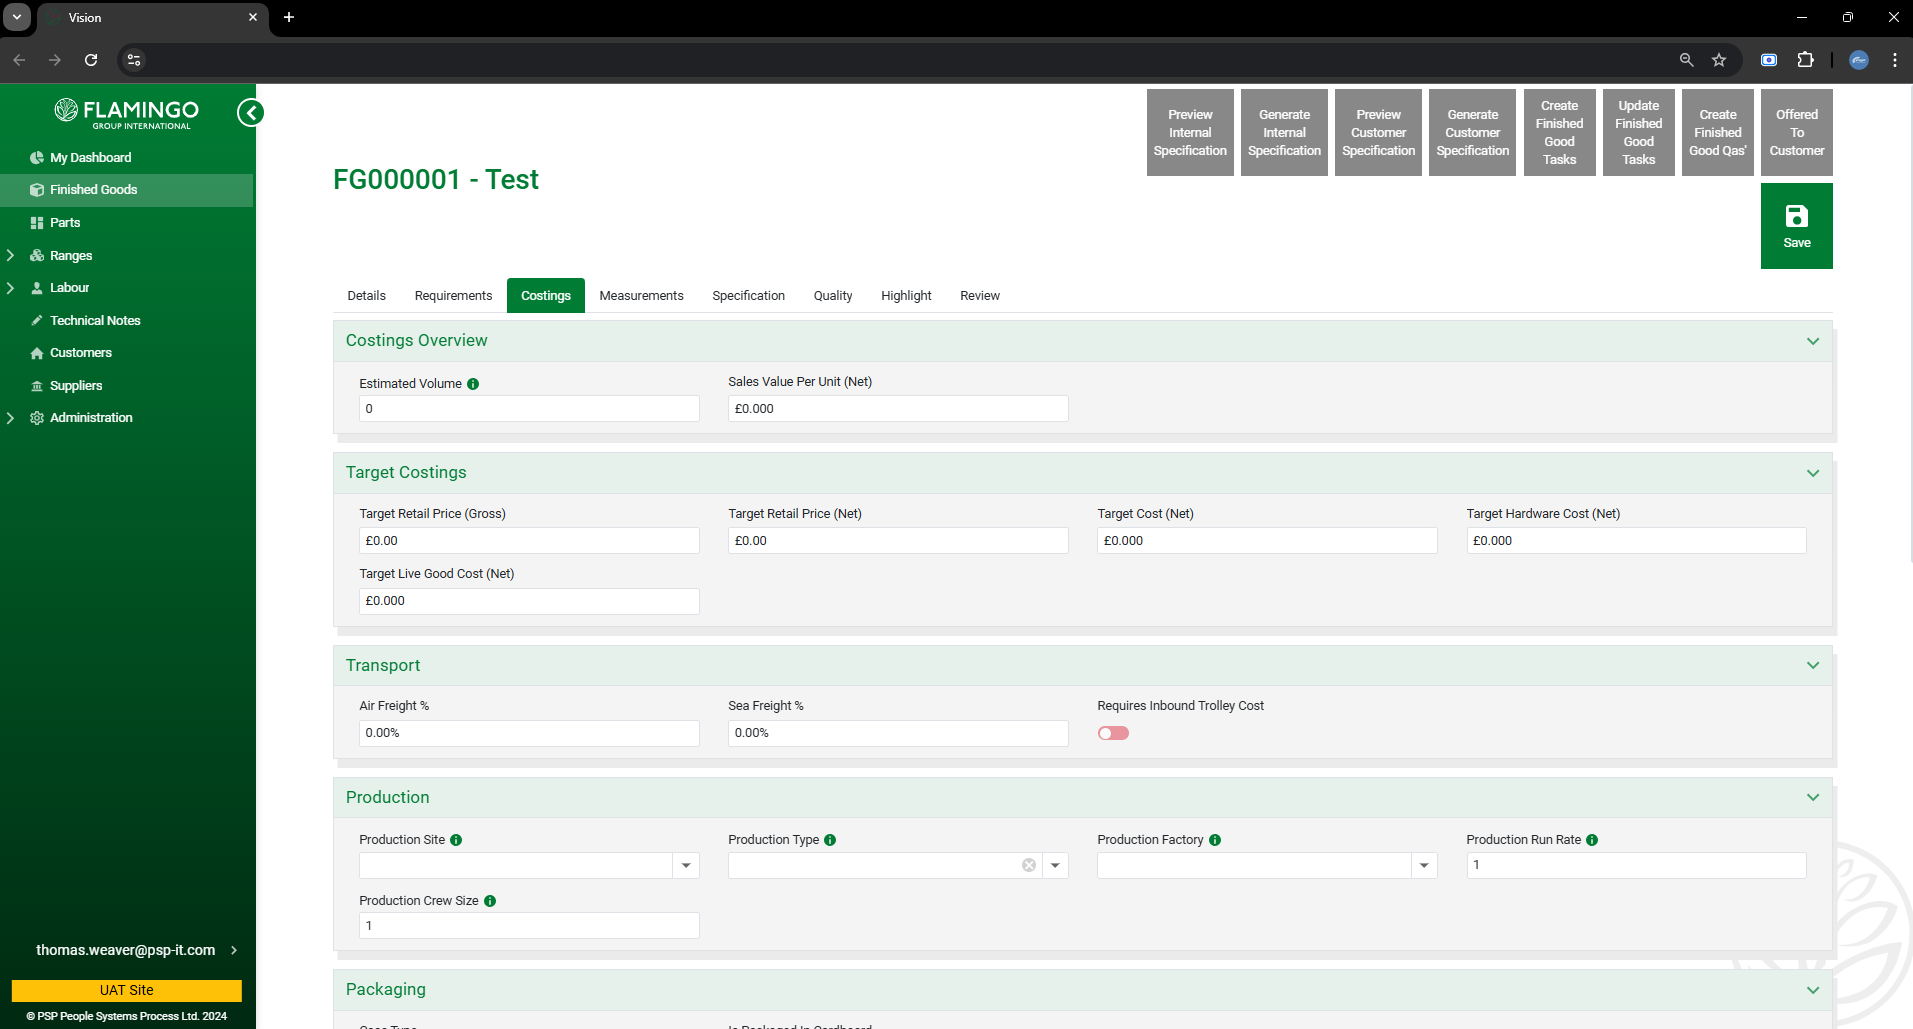1913x1029 pixels.
Task: Click the Save floppy disk icon
Action: [x=1797, y=216]
